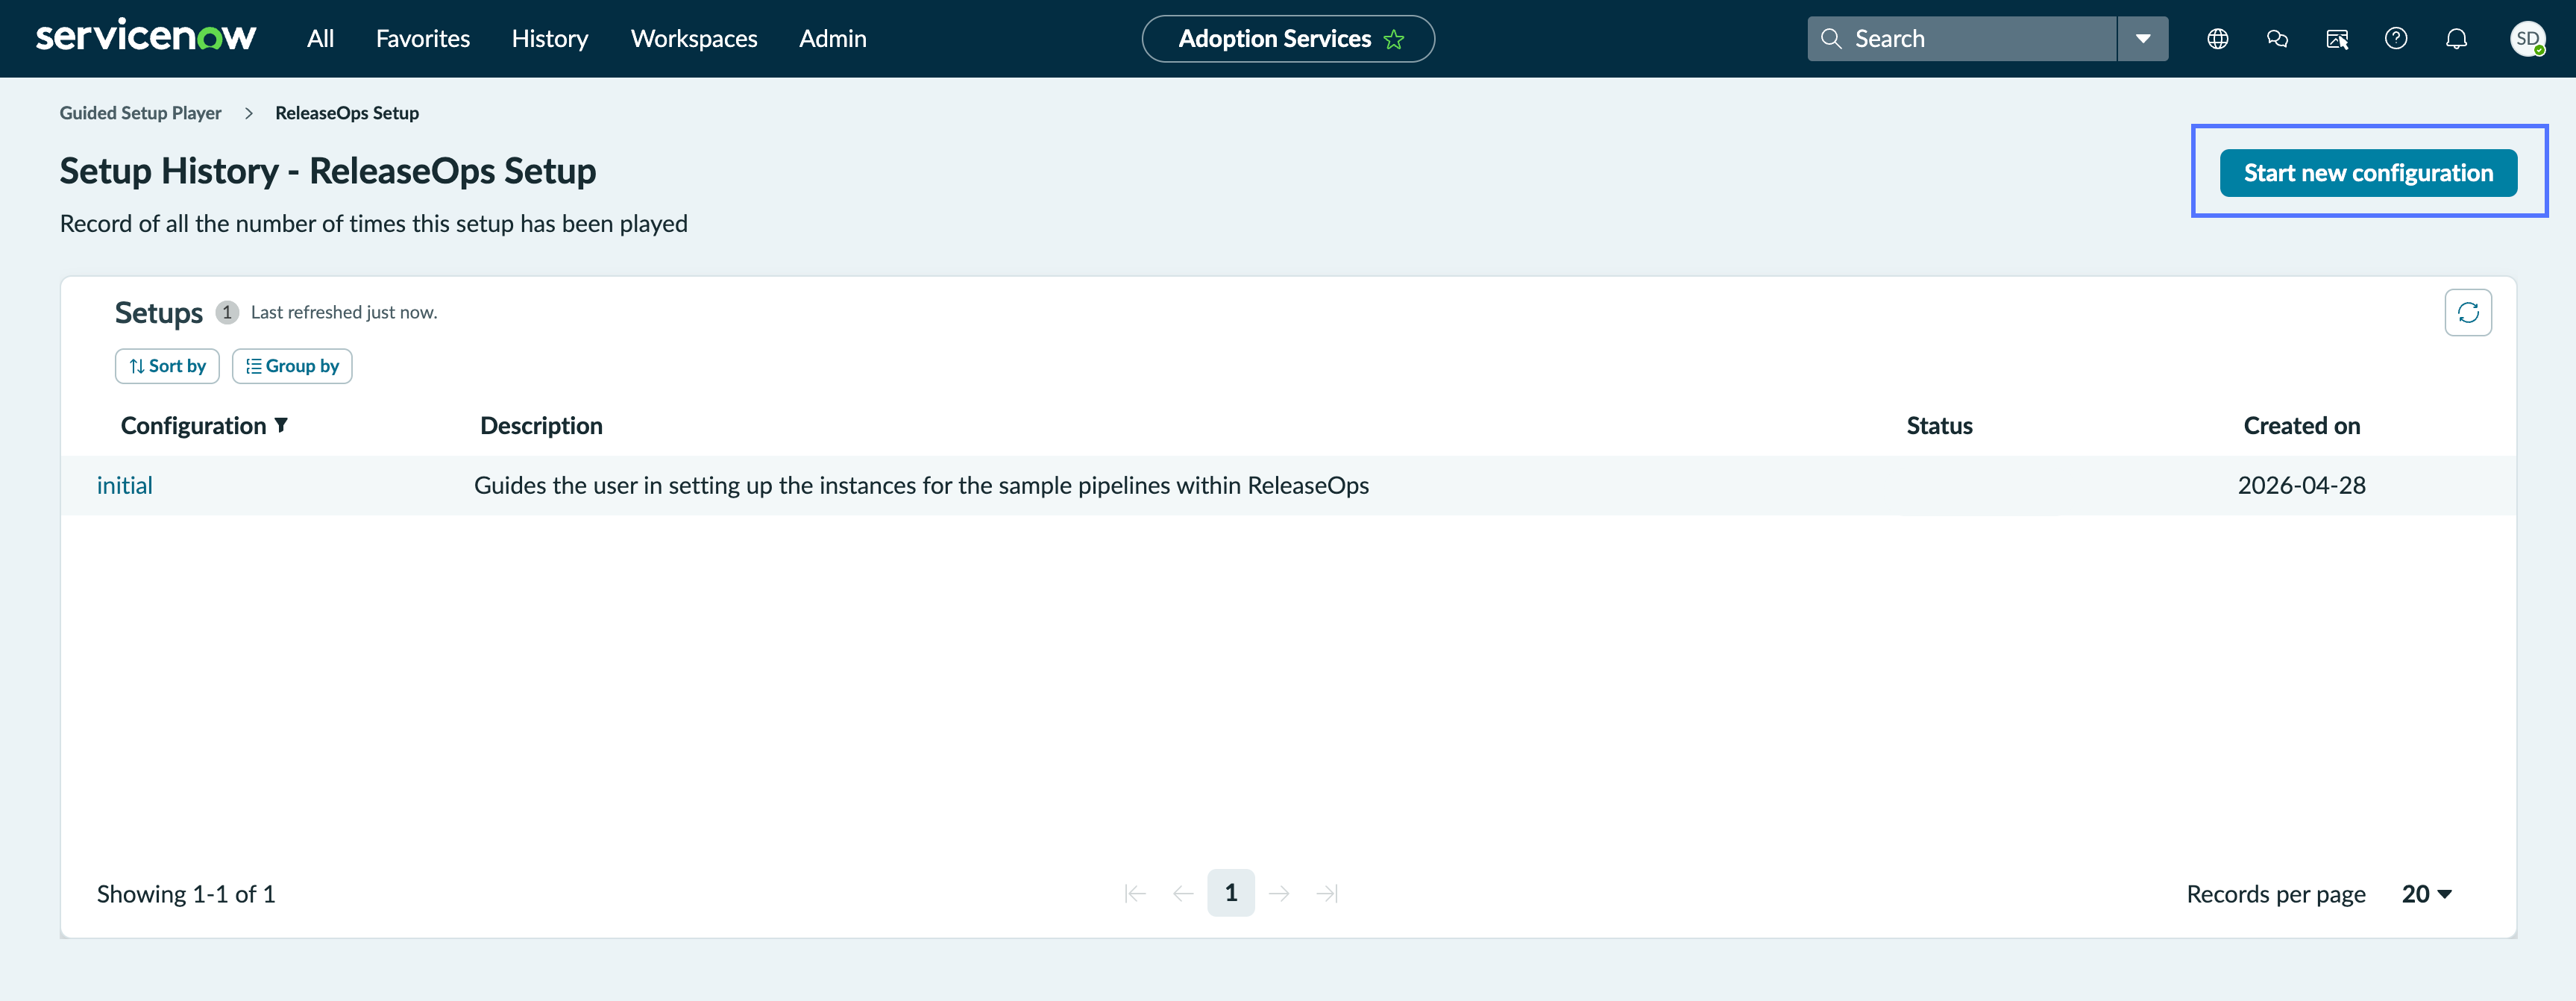Sort by the Description column header
This screenshot has height=1001, width=2576.
click(x=541, y=426)
